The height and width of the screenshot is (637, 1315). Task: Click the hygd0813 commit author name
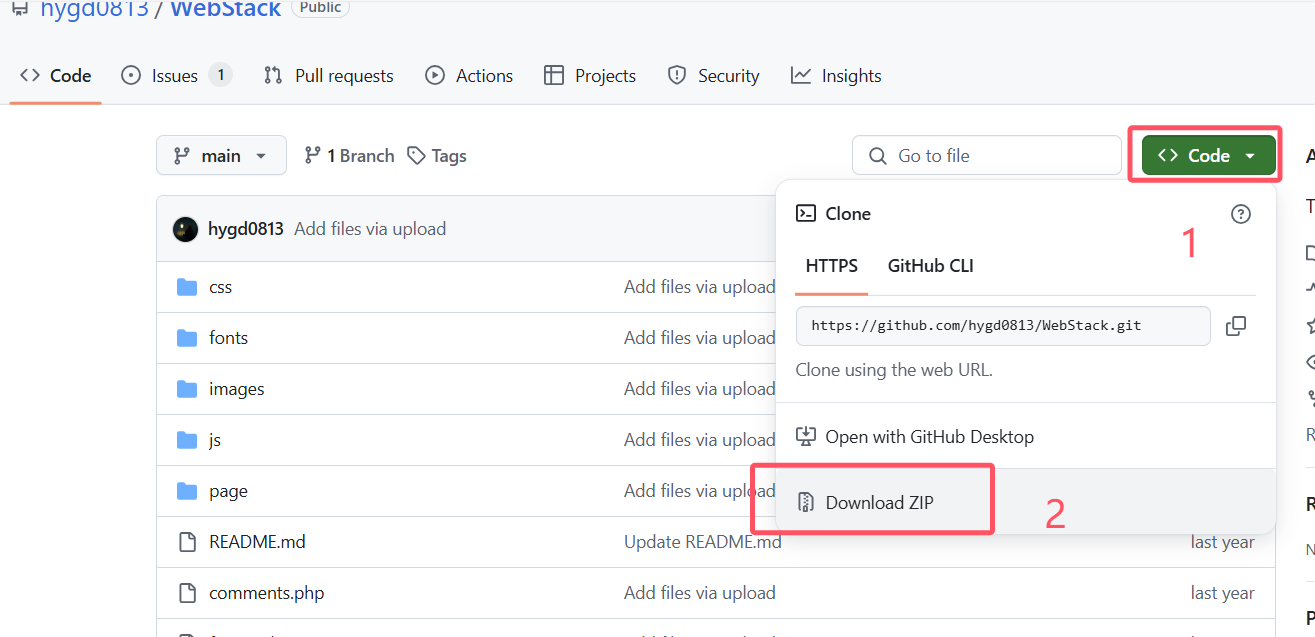(246, 229)
